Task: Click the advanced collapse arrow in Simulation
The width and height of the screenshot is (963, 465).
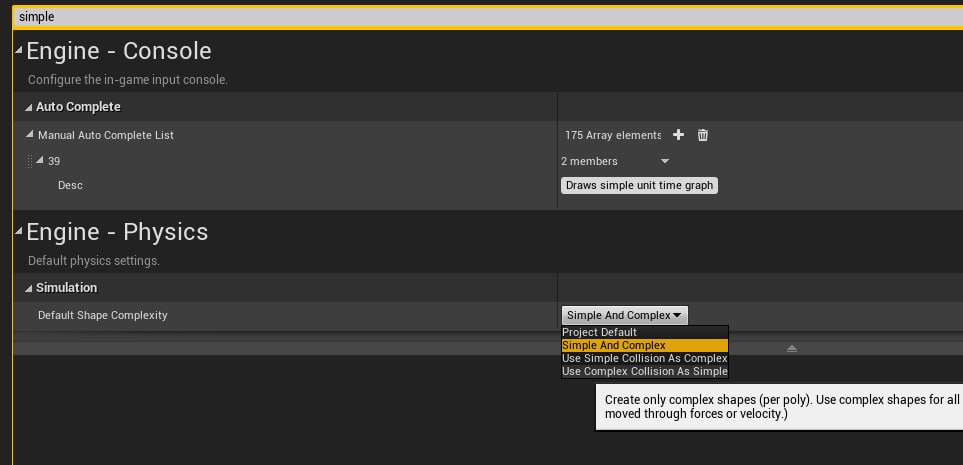Action: point(792,348)
